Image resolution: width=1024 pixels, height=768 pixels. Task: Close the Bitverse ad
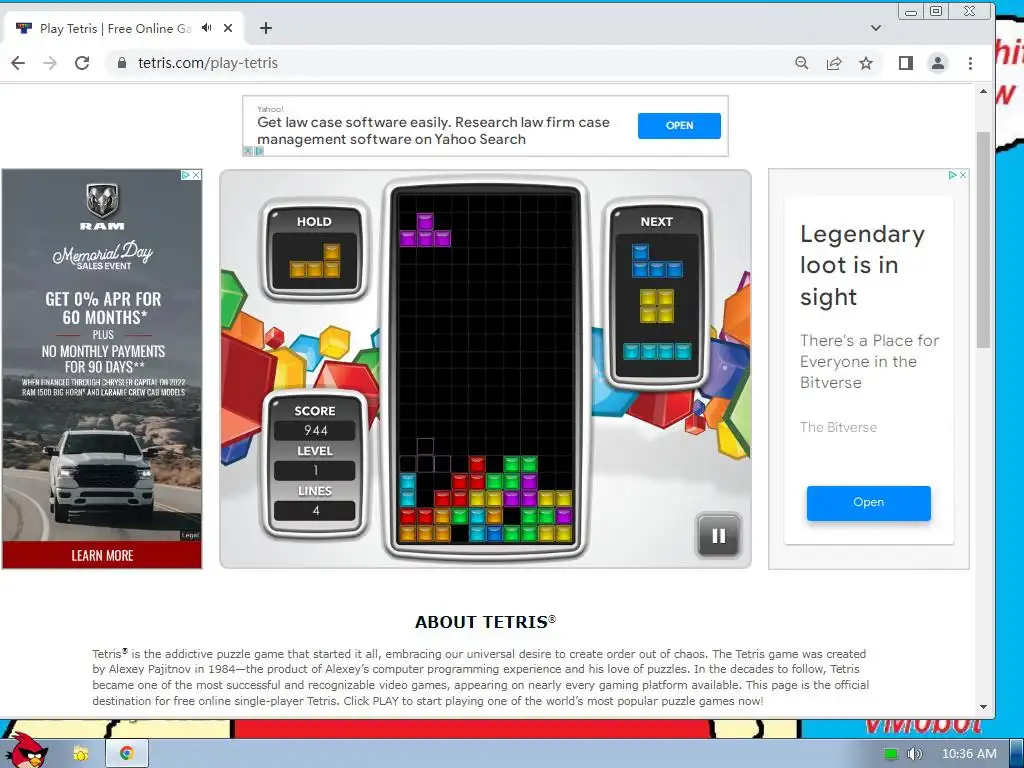(x=963, y=175)
